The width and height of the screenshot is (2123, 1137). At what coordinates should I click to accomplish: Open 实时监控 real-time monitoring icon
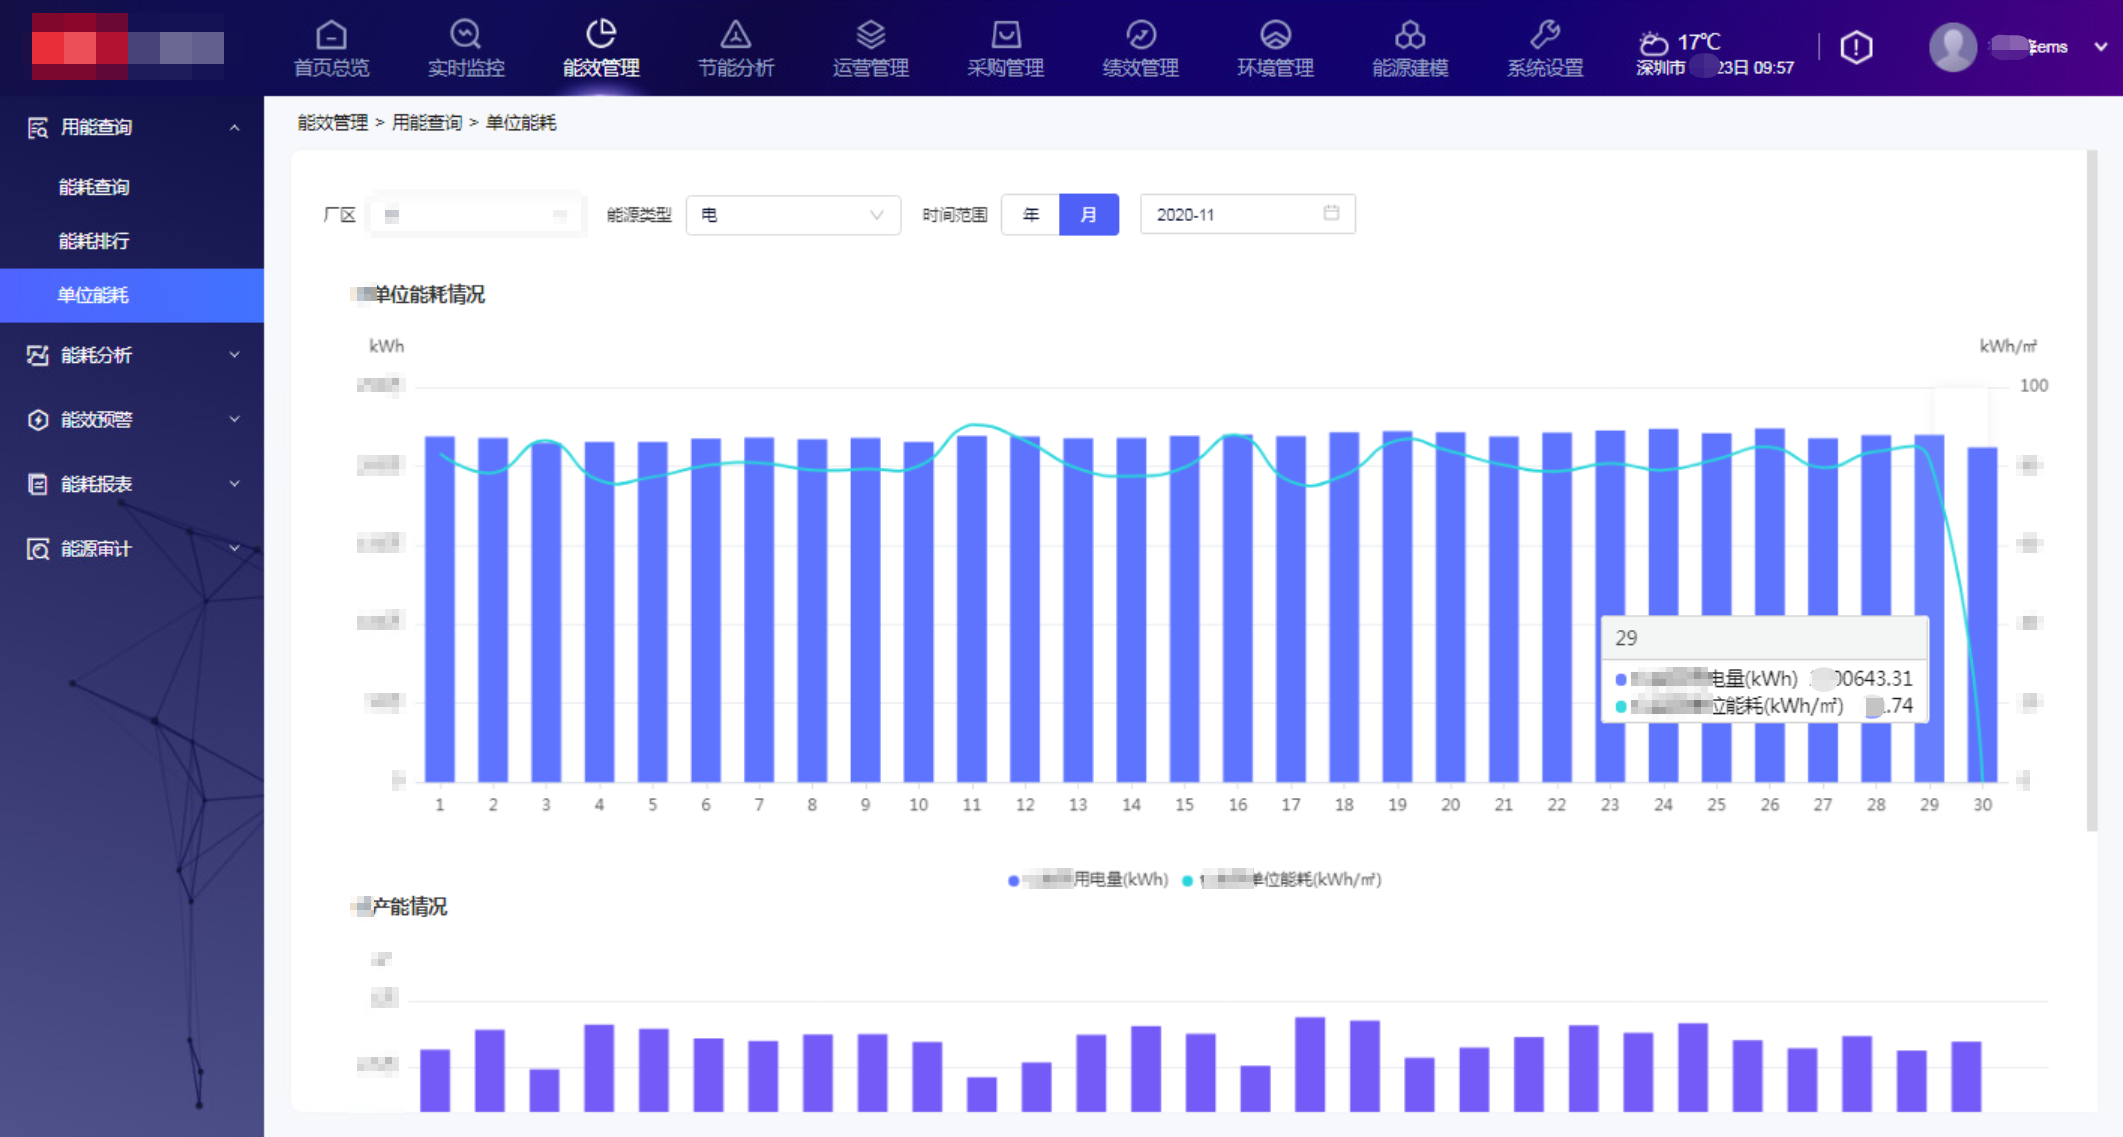tap(465, 36)
